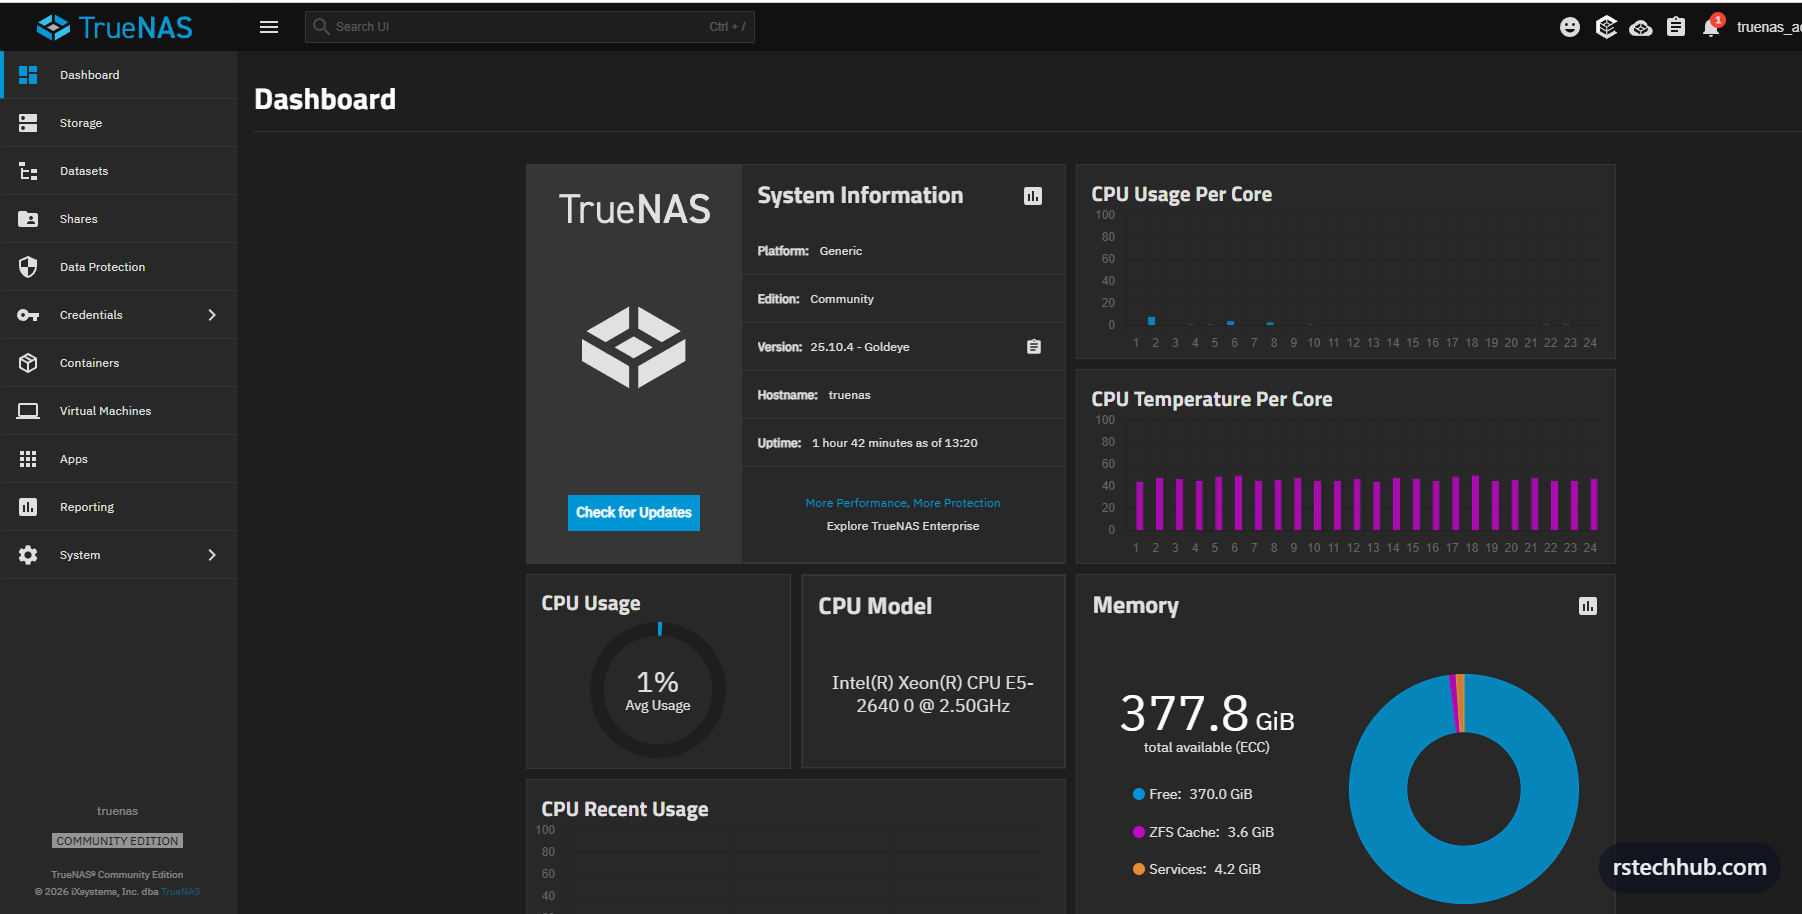Click the Dashboard sidebar icon

coord(28,75)
